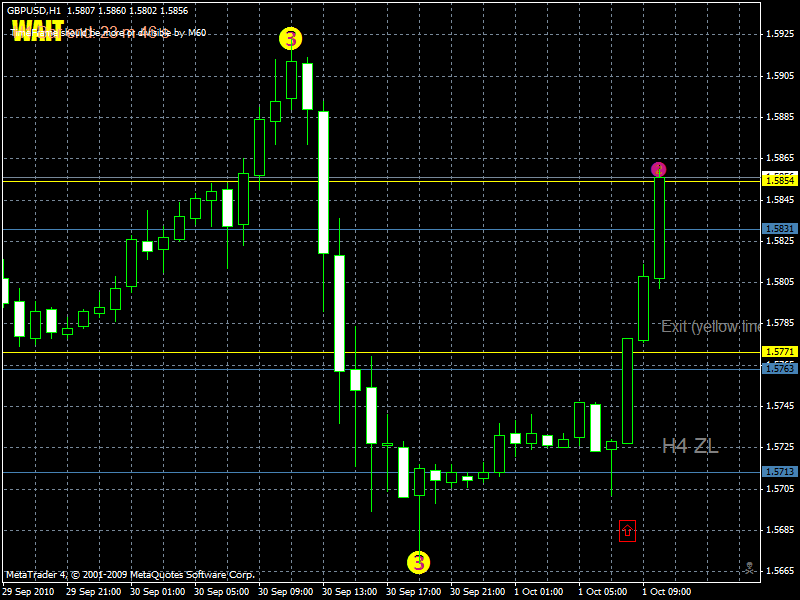This screenshot has height=600, width=800.
Task: Click the red up-arrow buy signal icon
Action: point(627,531)
